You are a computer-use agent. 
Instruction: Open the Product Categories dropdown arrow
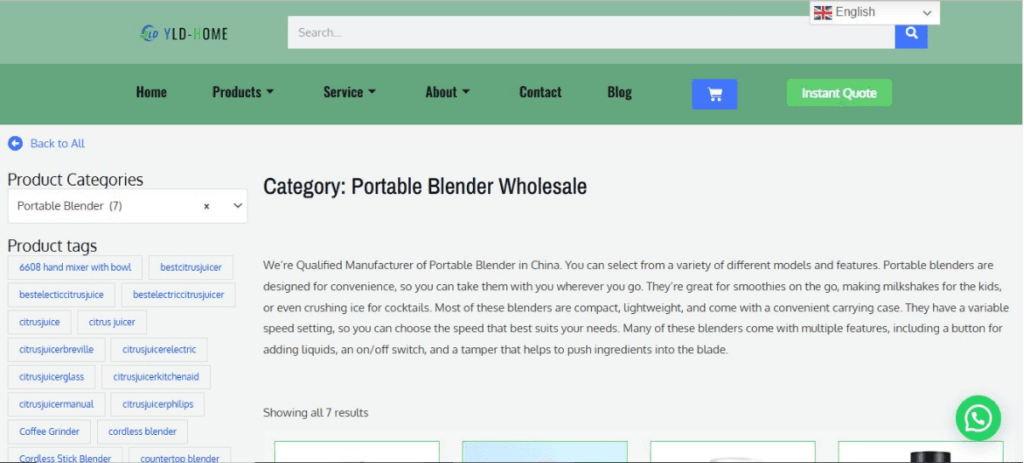(238, 206)
